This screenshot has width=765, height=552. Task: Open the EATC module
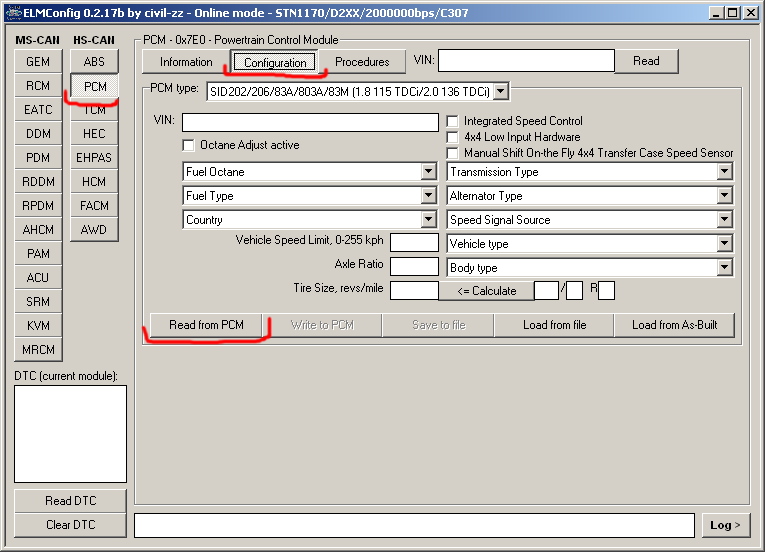(39, 110)
